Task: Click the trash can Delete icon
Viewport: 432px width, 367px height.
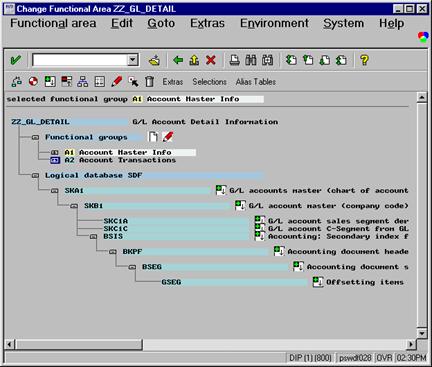Action: click(x=150, y=81)
